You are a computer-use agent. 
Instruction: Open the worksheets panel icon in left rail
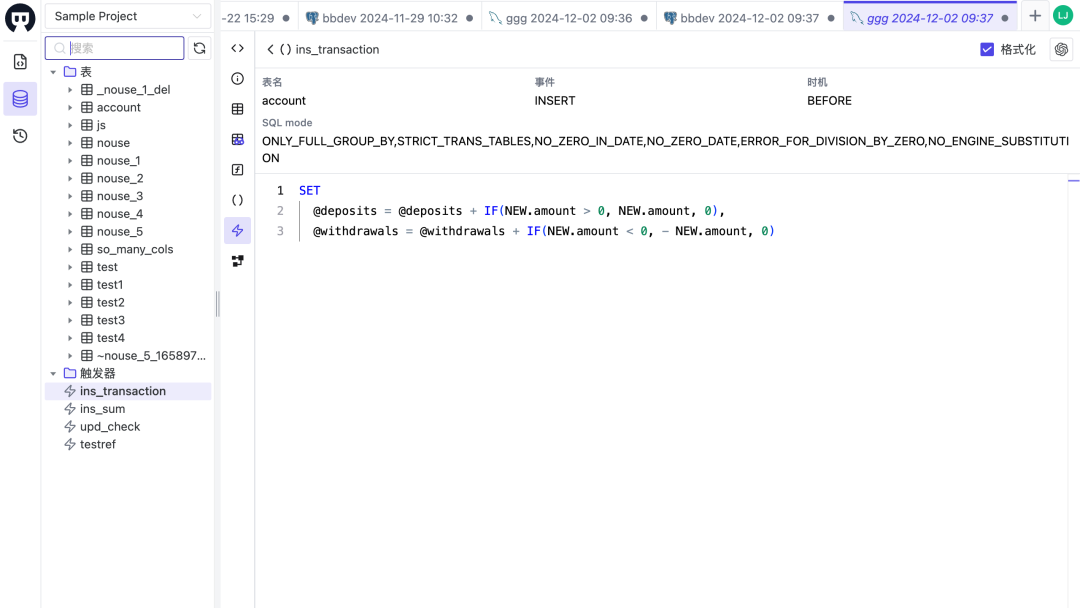(20, 62)
